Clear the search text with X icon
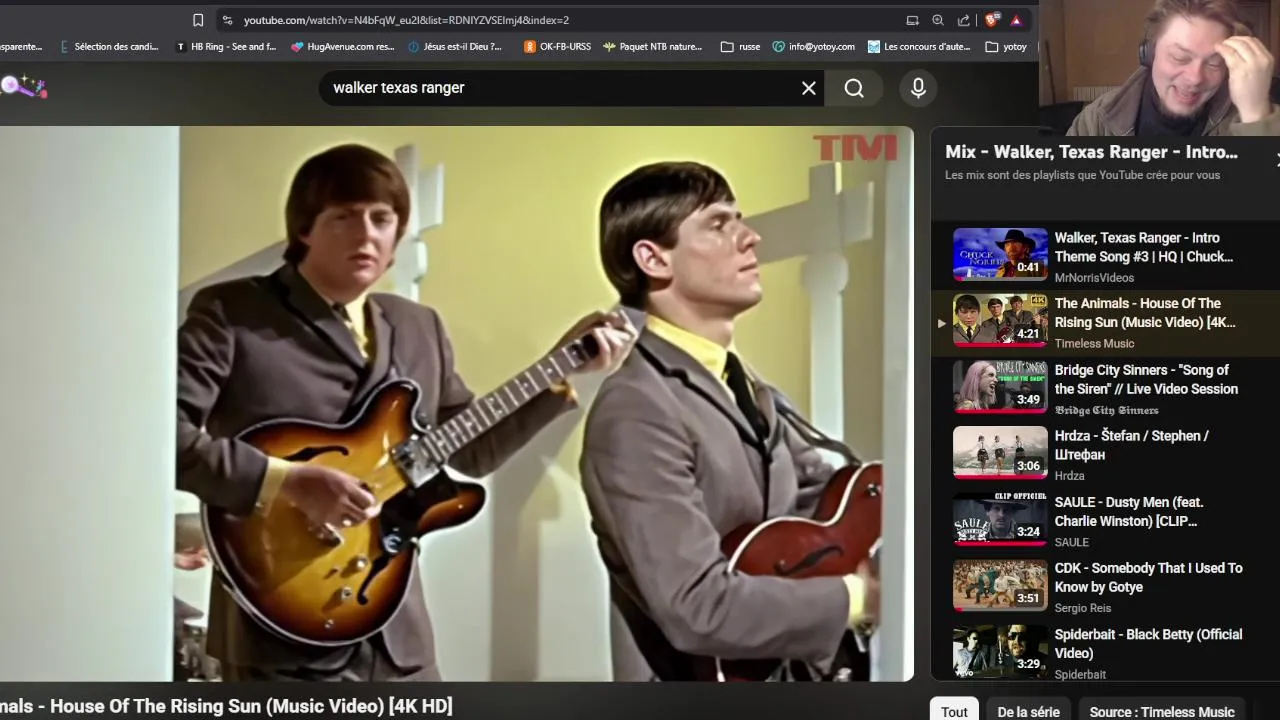Viewport: 1280px width, 720px height. pyautogui.click(x=809, y=88)
